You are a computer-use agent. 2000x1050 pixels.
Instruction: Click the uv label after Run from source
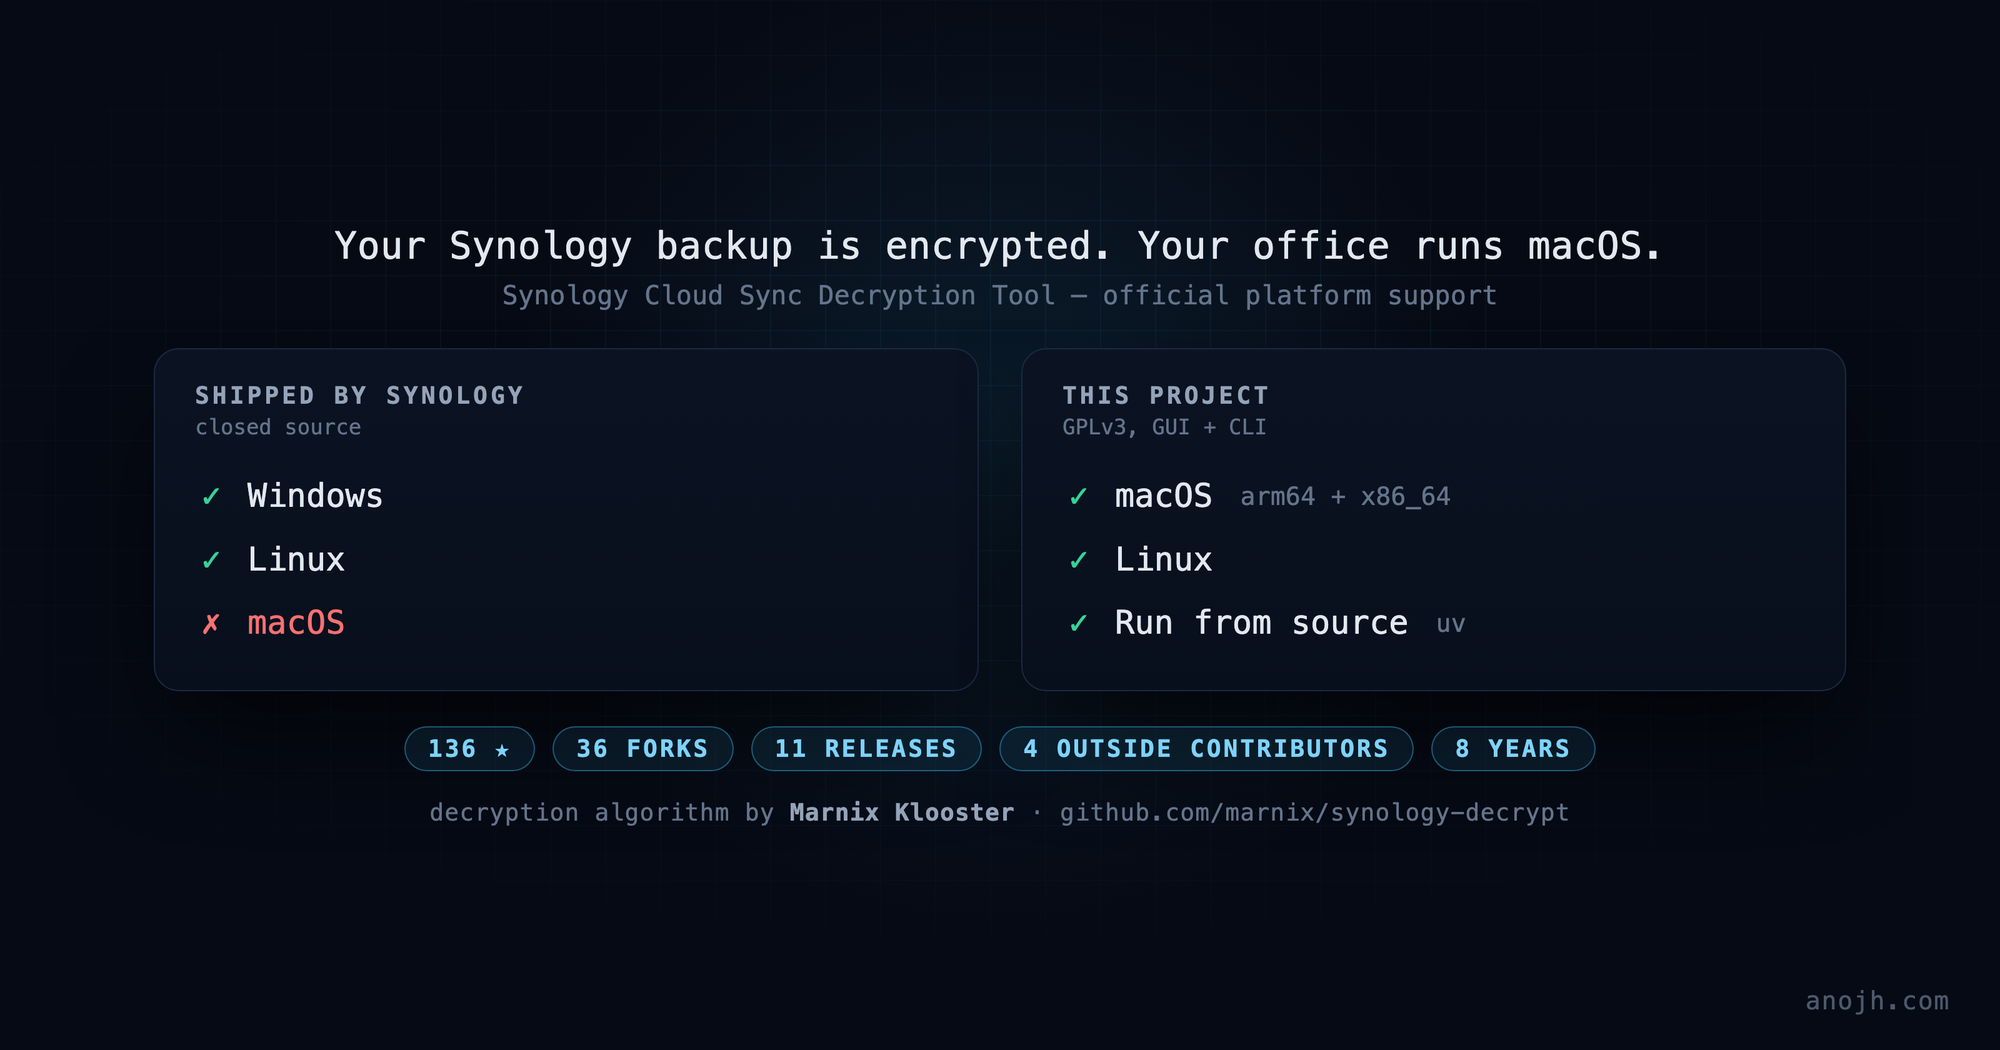click(1451, 625)
